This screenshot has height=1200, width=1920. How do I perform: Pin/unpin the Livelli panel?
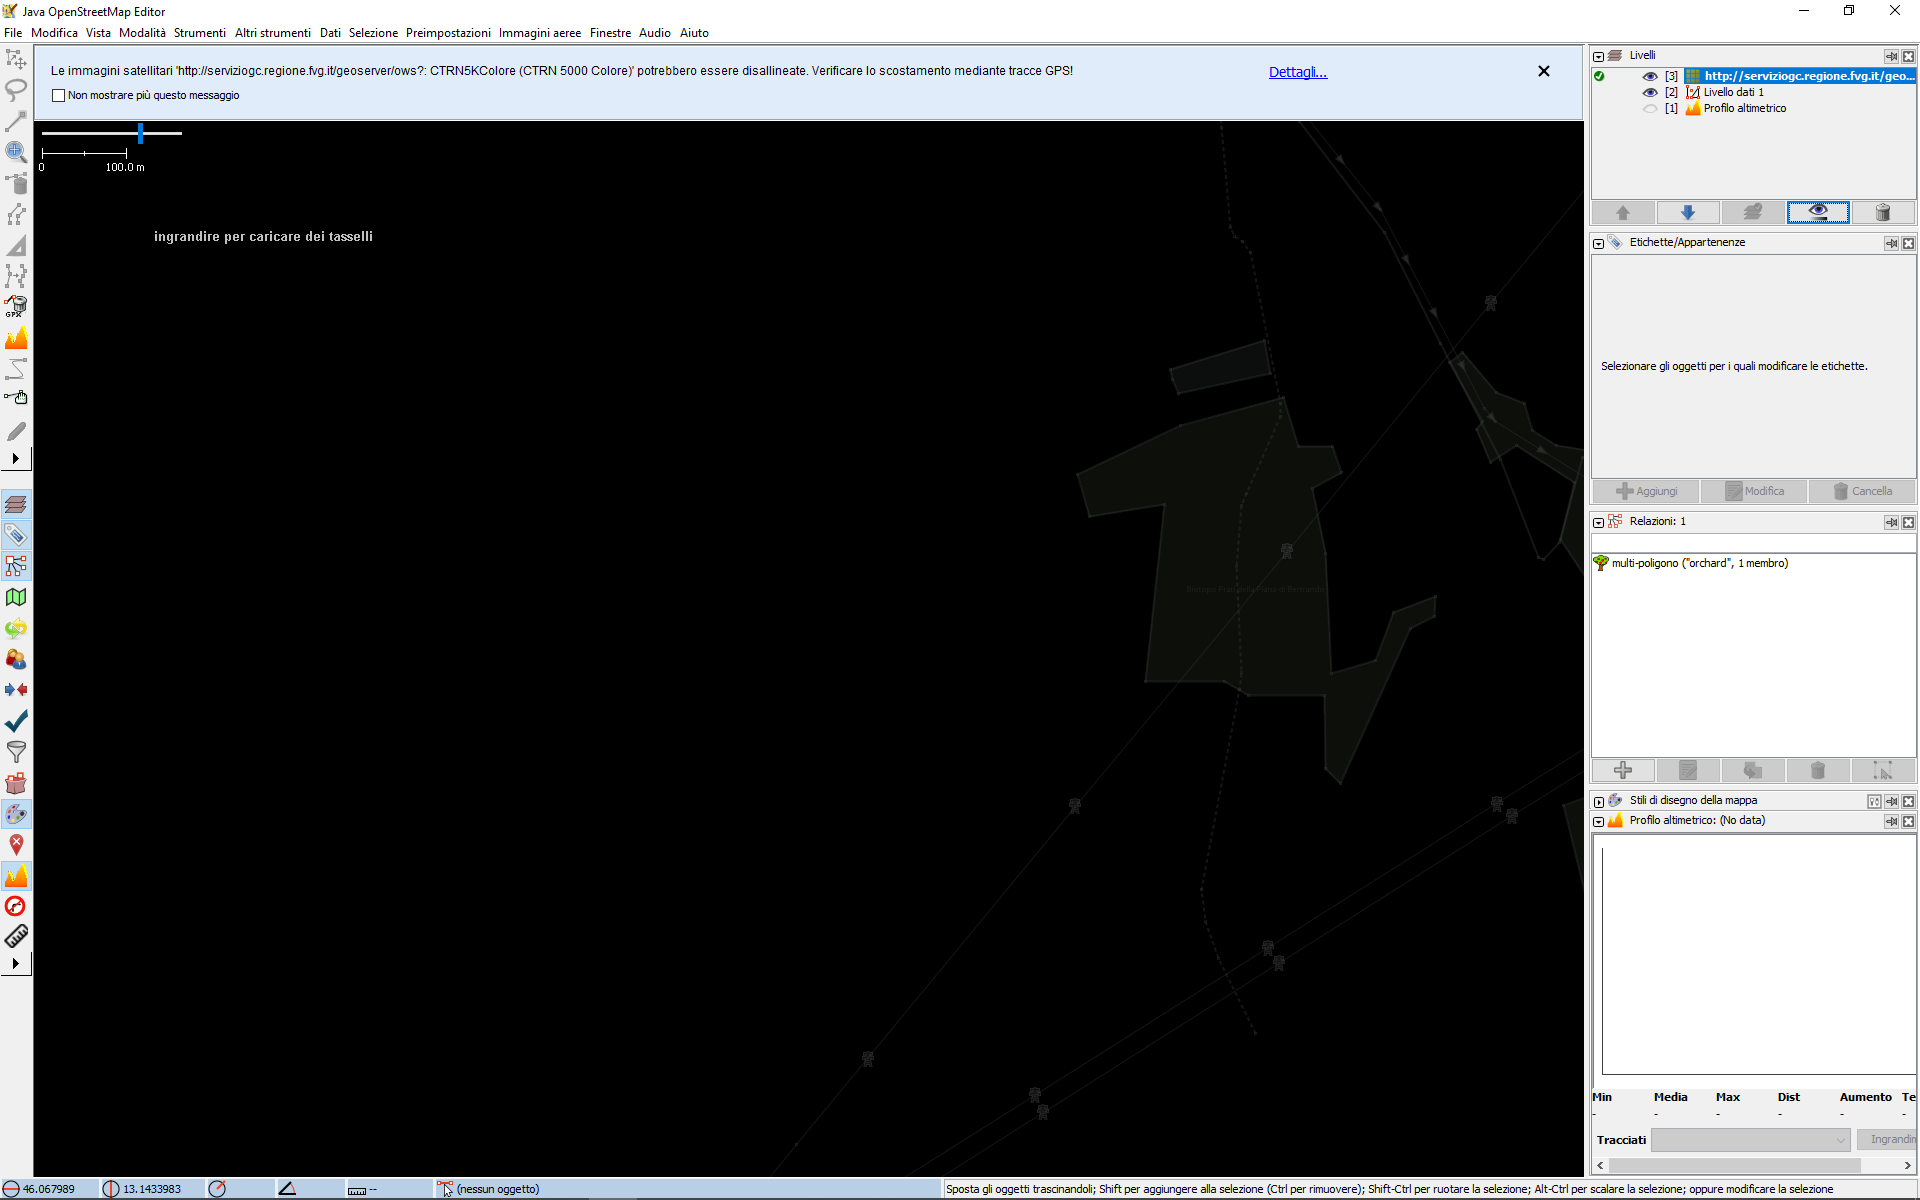tap(1891, 56)
